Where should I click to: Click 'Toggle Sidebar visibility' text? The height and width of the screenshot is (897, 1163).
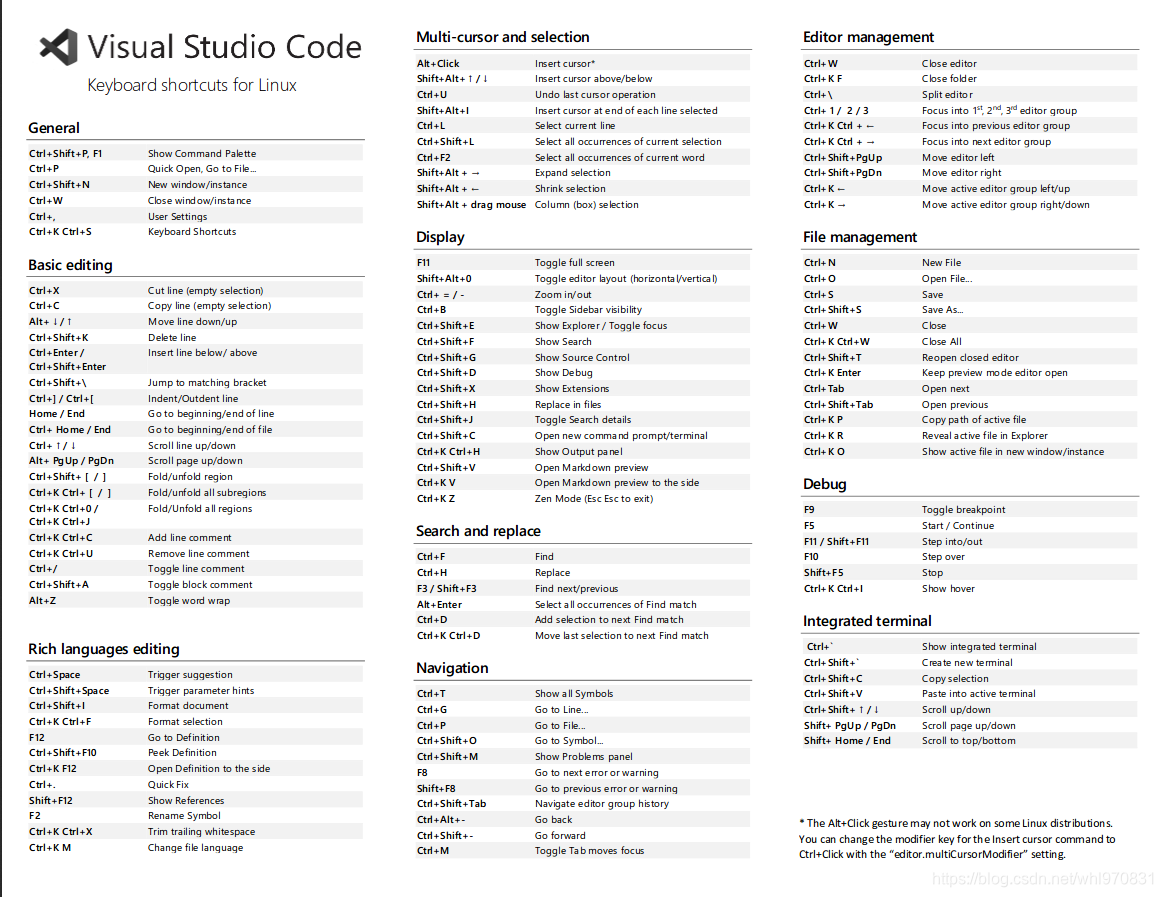point(588,310)
